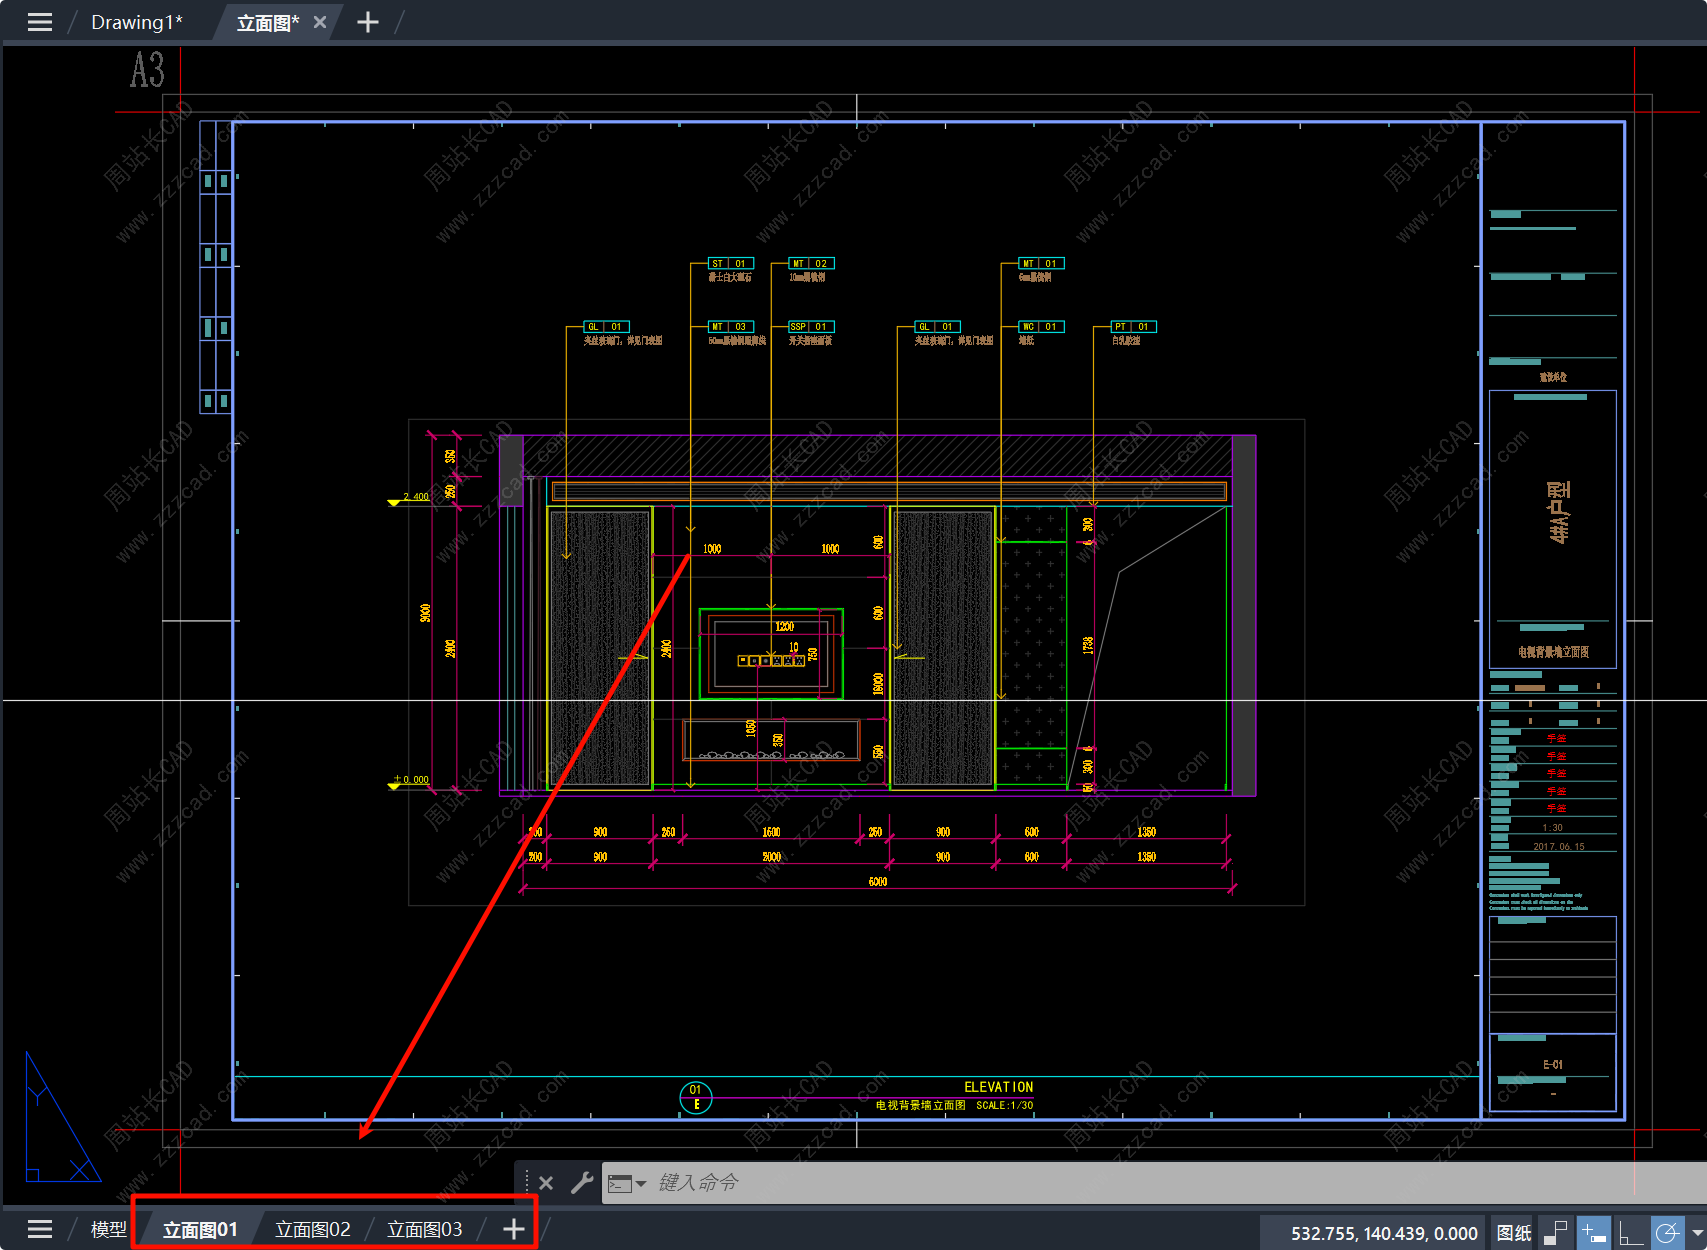Select the 立面图01 layout tab
The width and height of the screenshot is (1707, 1250).
pos(200,1229)
